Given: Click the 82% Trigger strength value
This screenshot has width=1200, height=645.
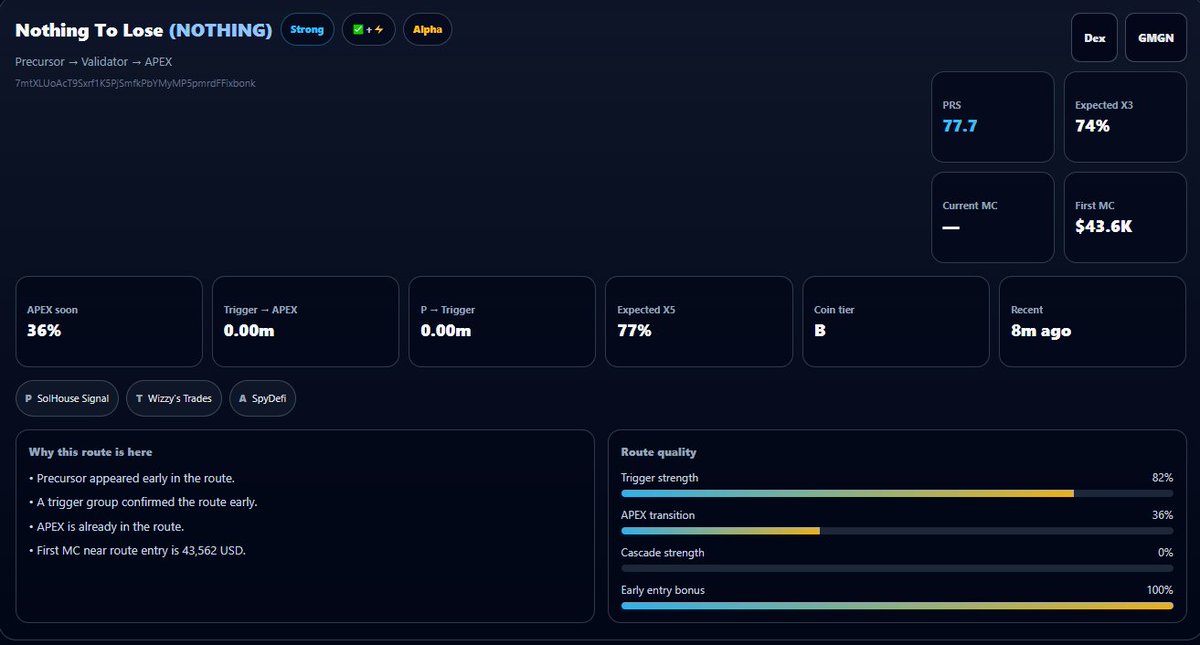Looking at the screenshot, I should [1162, 478].
